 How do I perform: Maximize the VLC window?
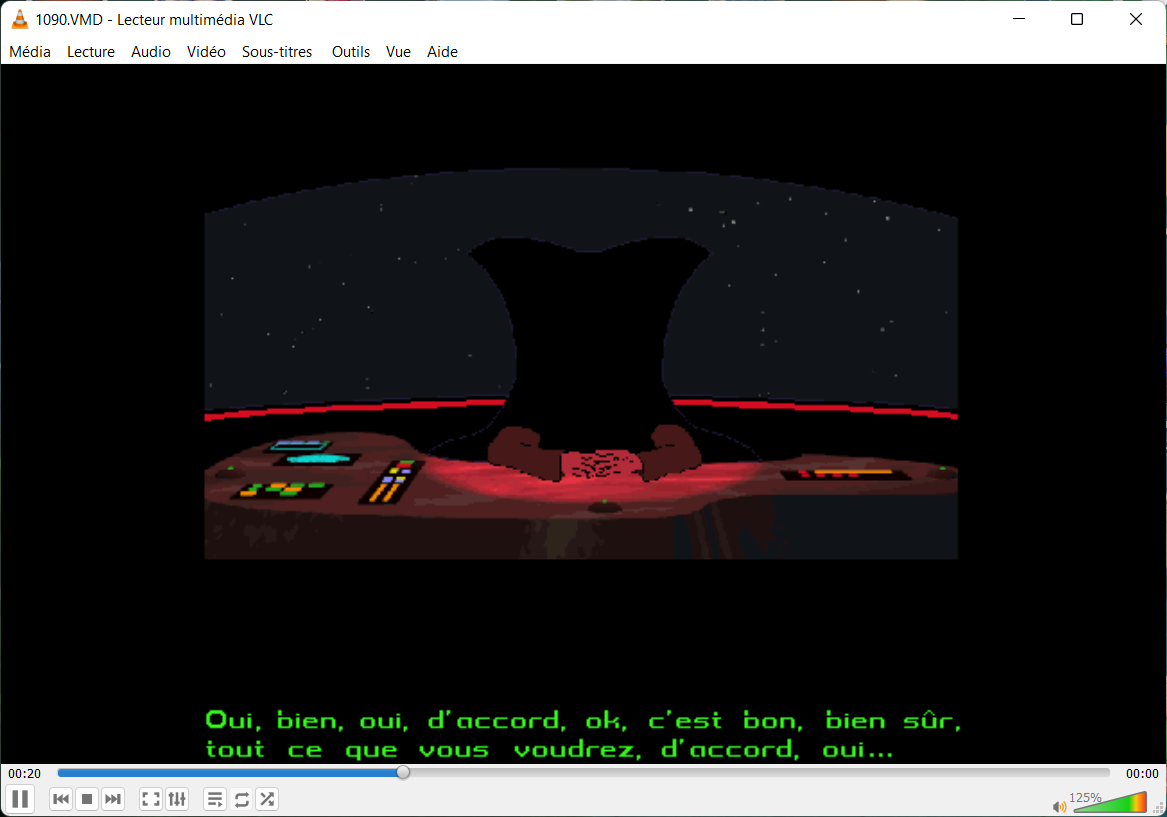point(1077,19)
